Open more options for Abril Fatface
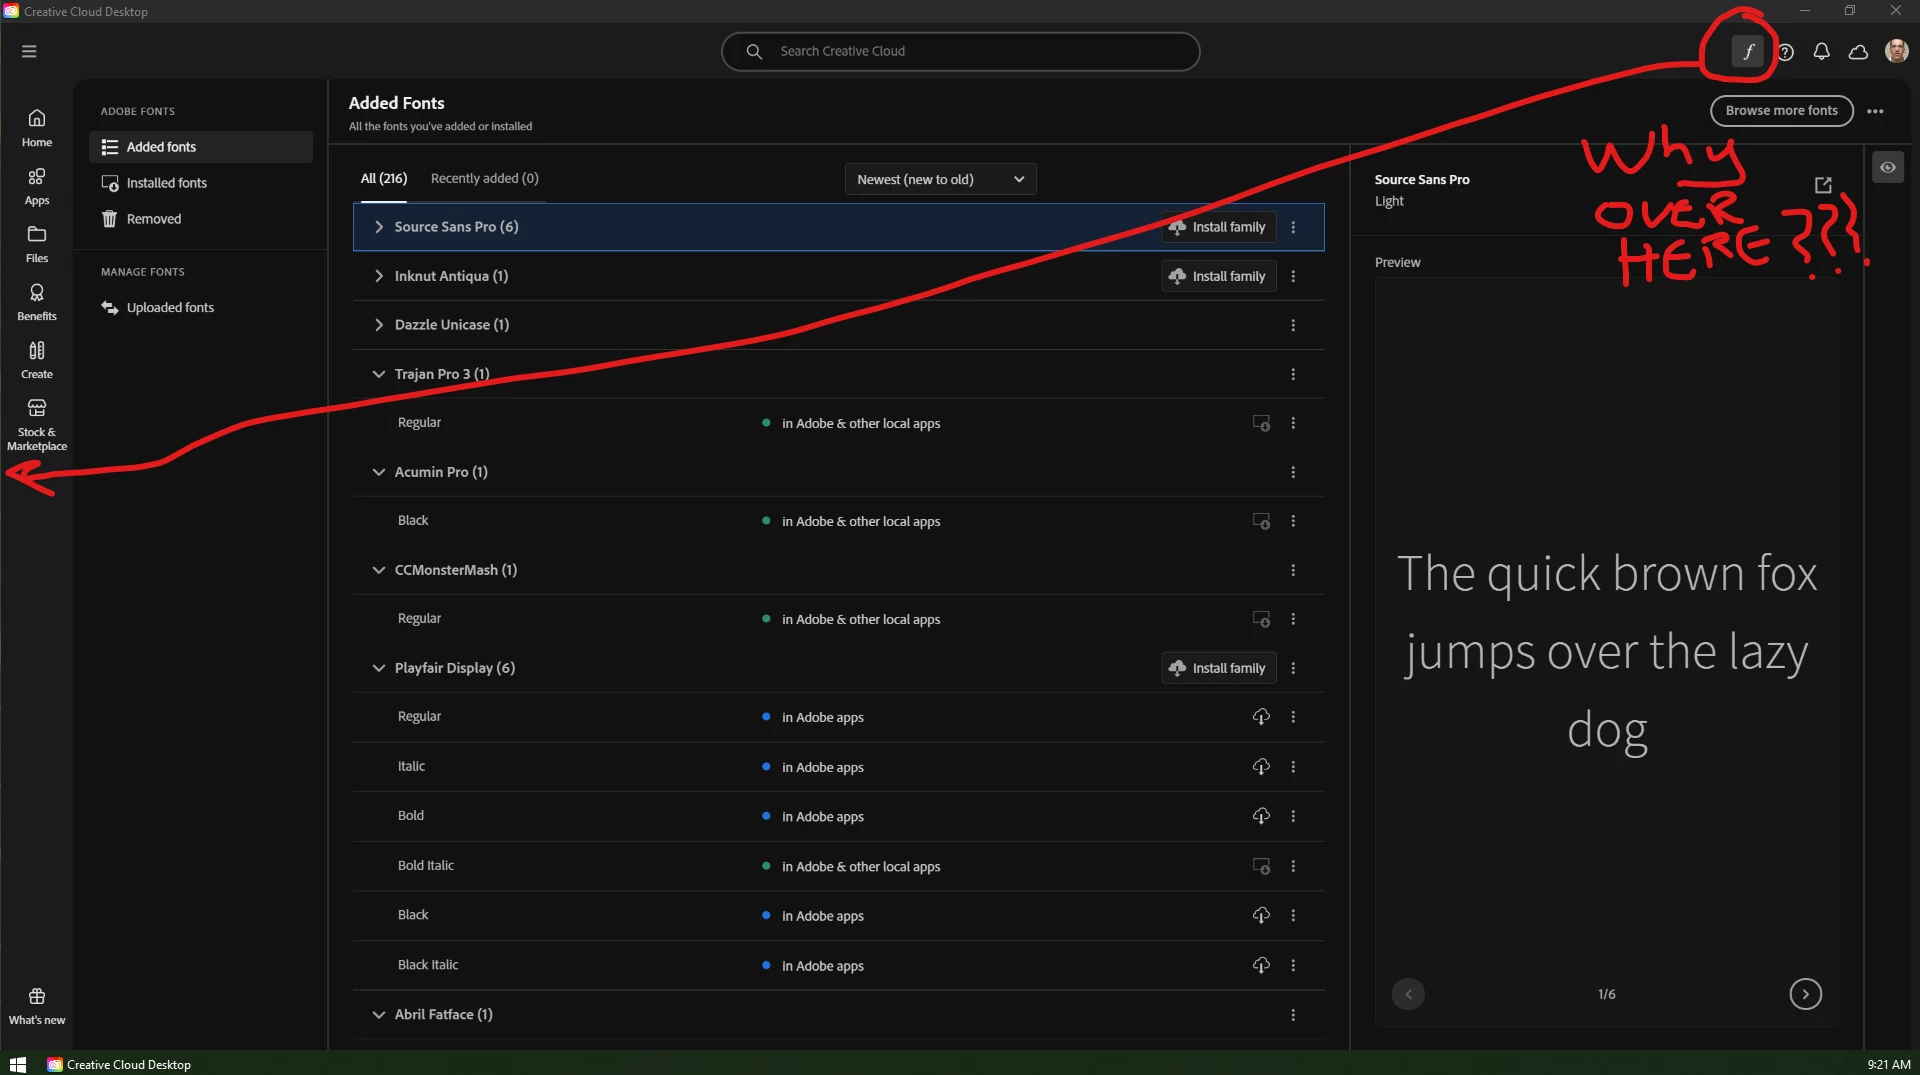Image resolution: width=1920 pixels, height=1075 pixels. pyautogui.click(x=1293, y=1014)
